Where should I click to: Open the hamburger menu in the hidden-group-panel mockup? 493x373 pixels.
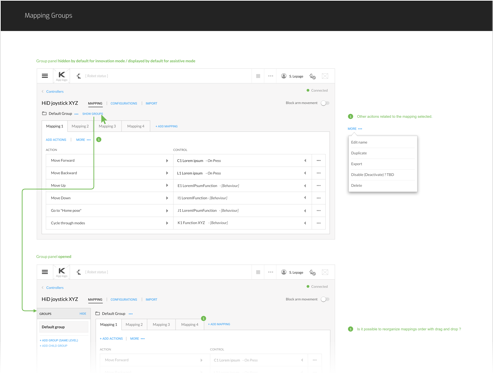45,76
